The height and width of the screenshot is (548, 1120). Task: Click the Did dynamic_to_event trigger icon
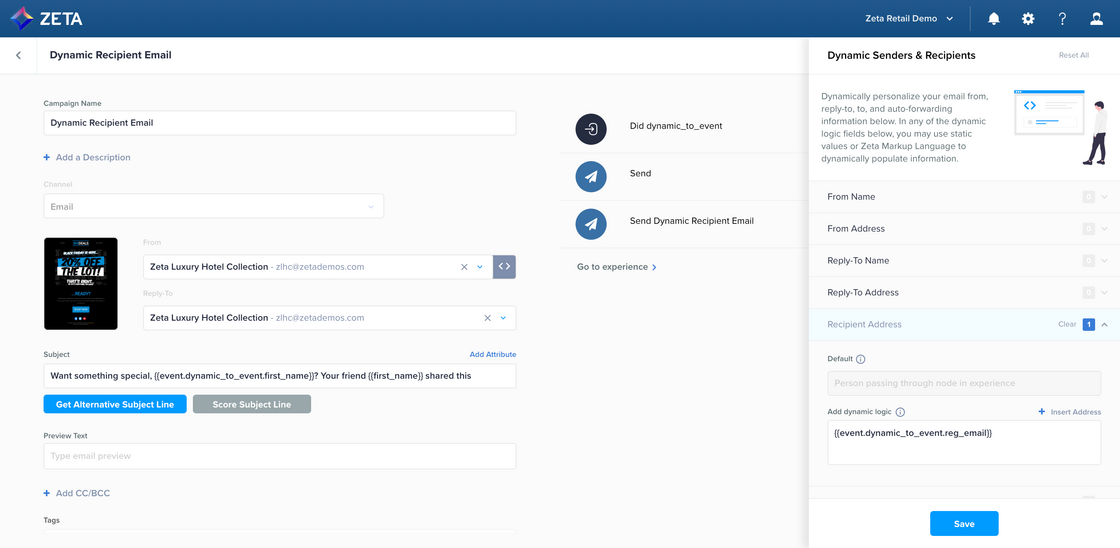point(591,129)
